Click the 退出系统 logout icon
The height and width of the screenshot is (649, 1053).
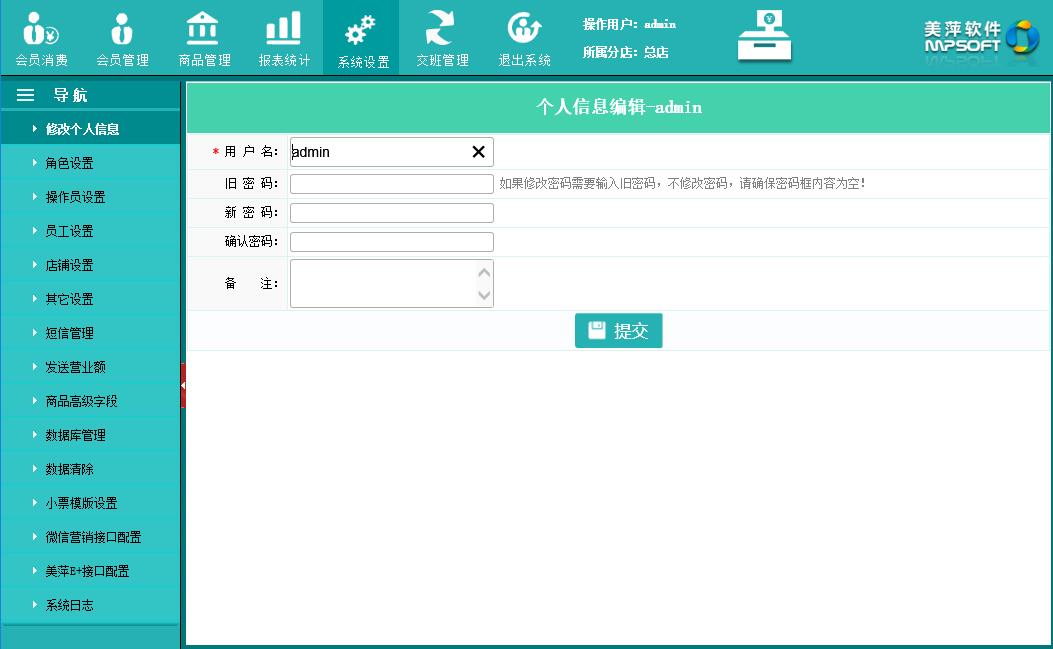(x=524, y=28)
